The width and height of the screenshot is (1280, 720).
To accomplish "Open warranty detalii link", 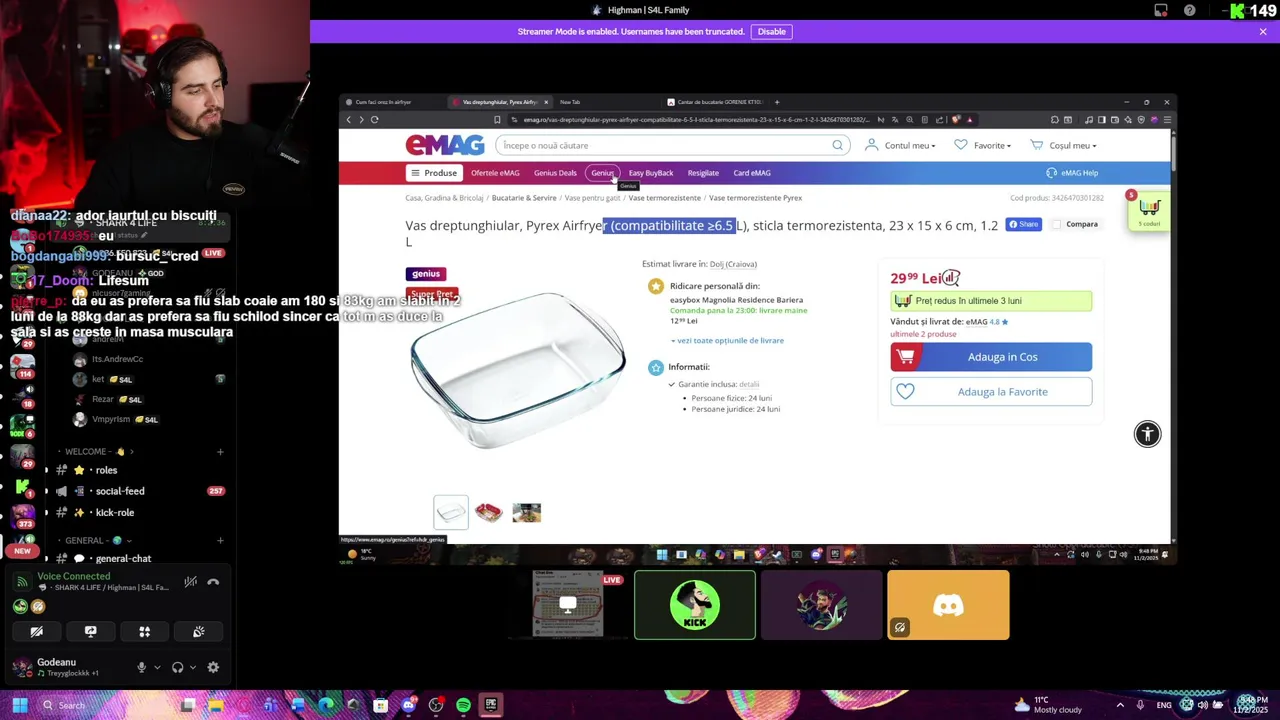I will click(749, 384).
